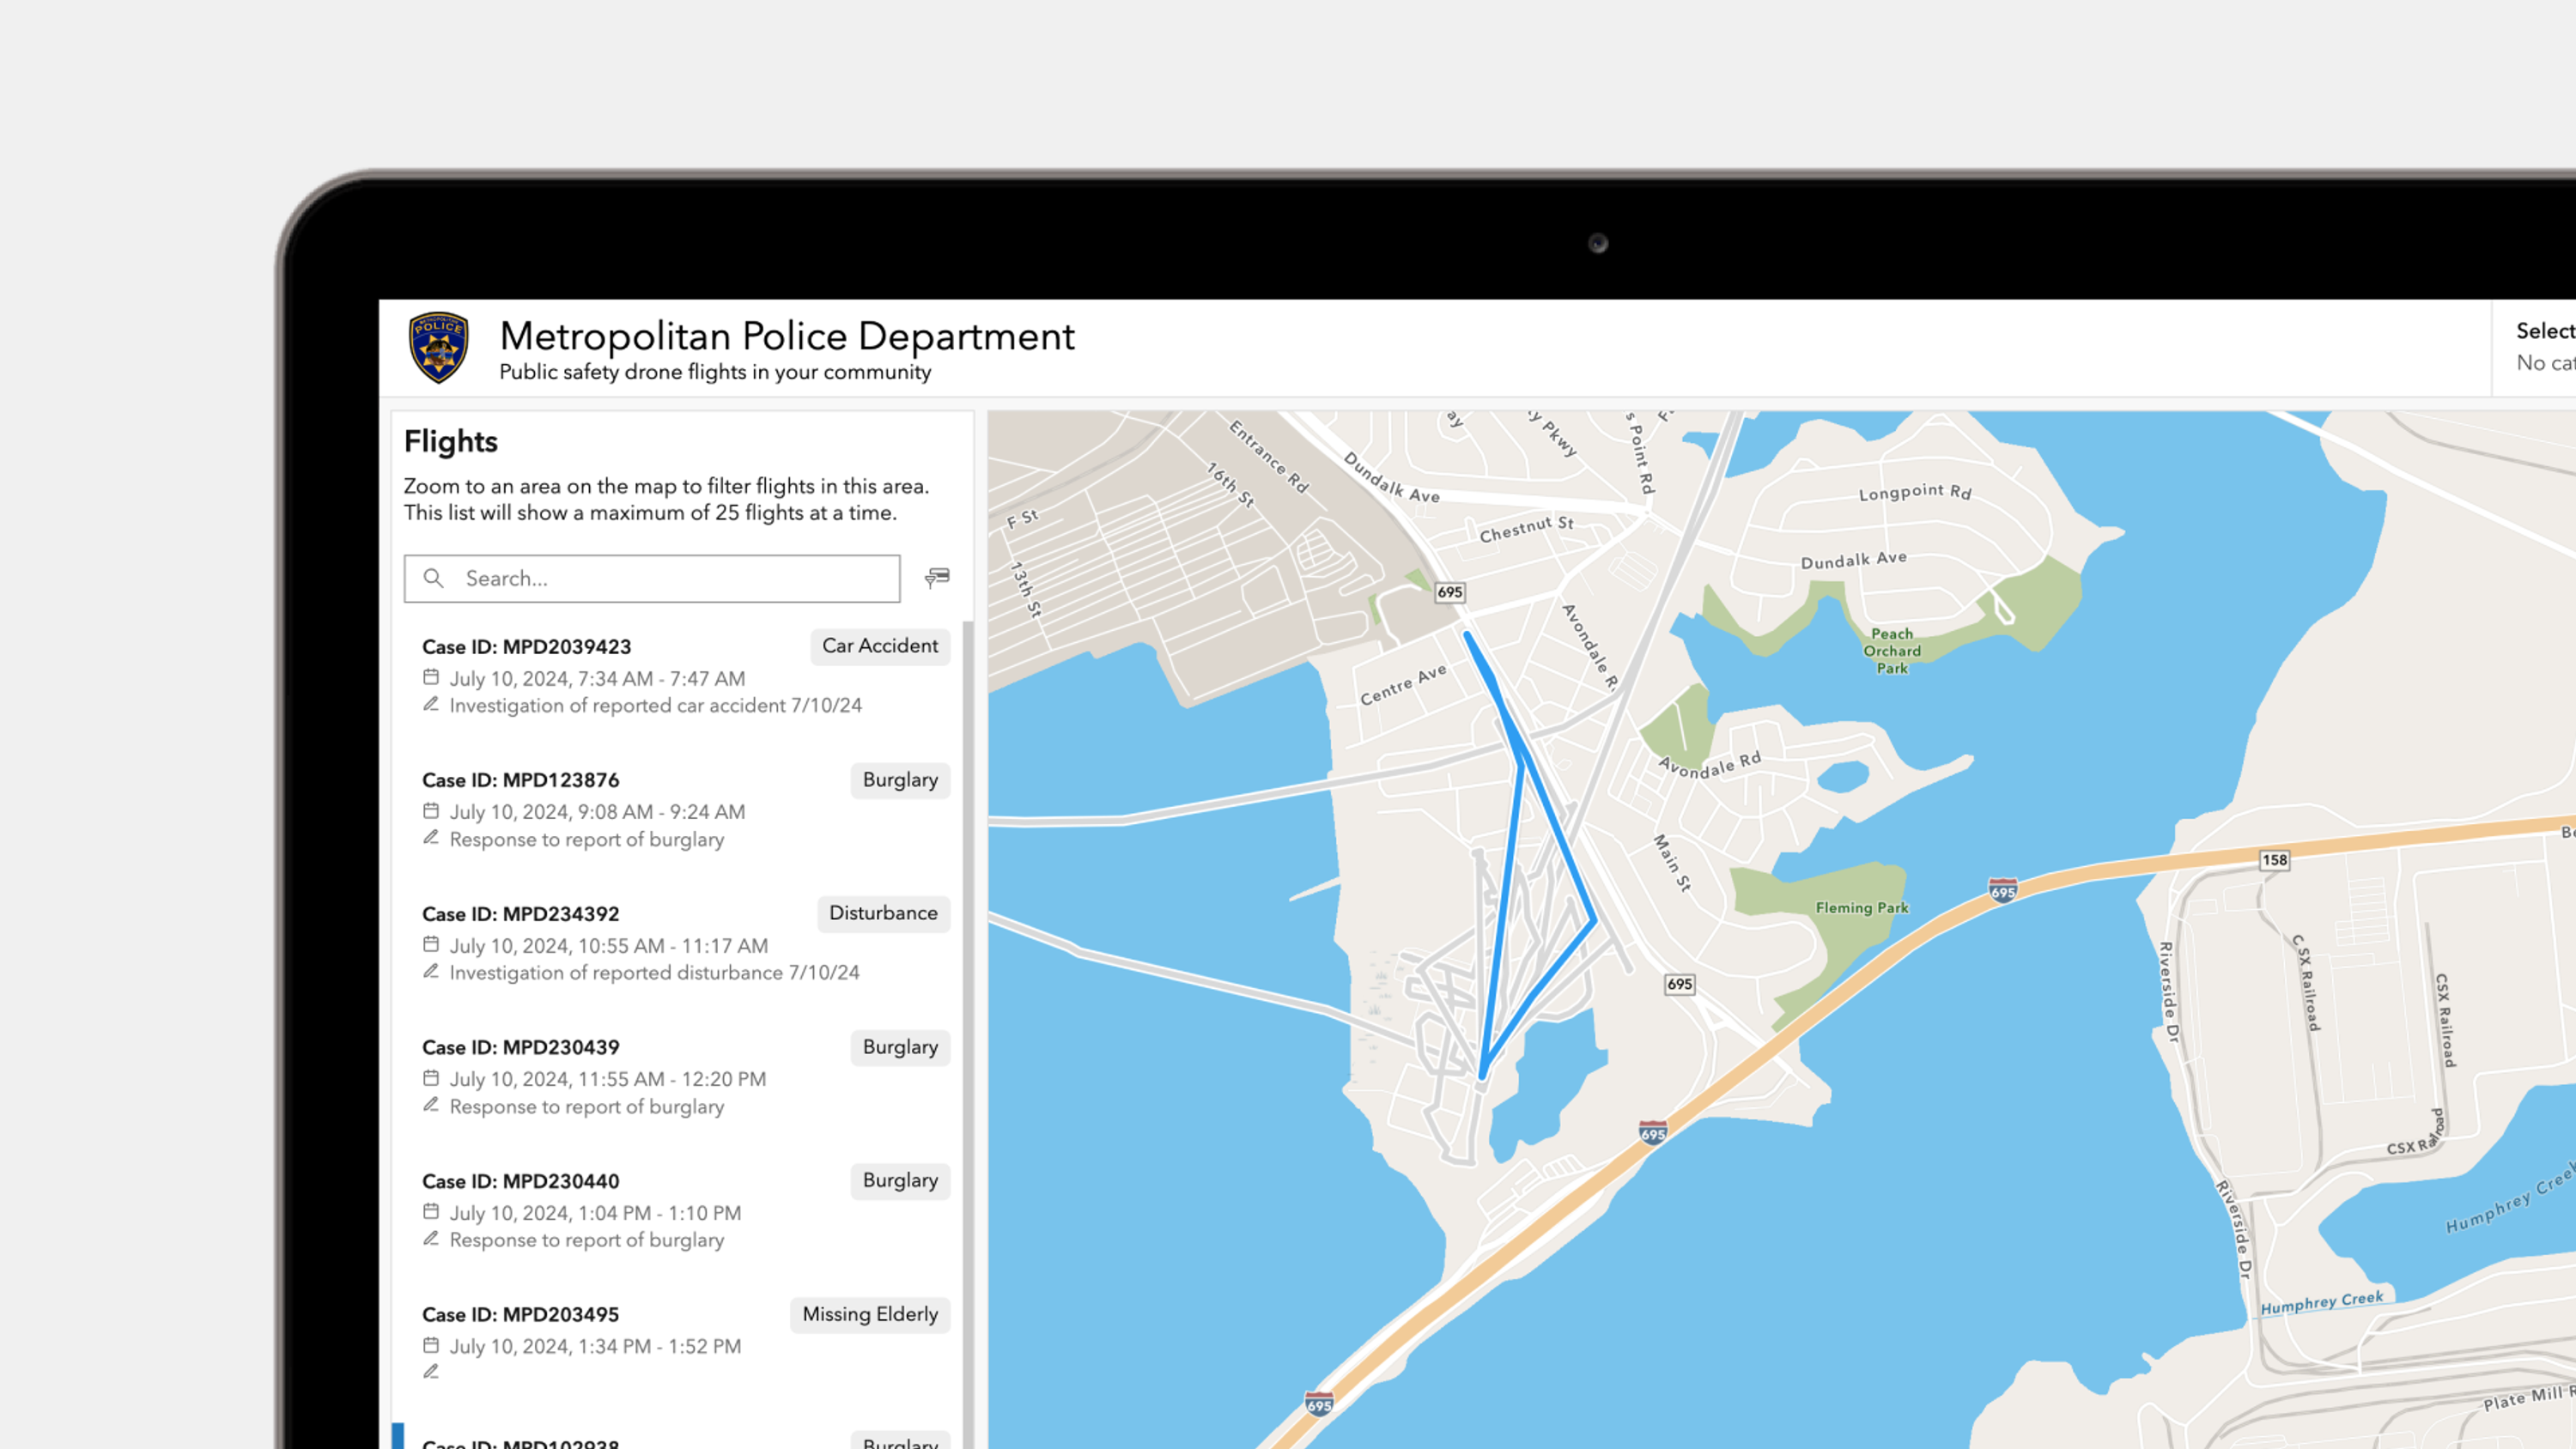Viewport: 2576px width, 1449px height.
Task: Select the Missing Elderly case tag button
Action: [x=869, y=1313]
